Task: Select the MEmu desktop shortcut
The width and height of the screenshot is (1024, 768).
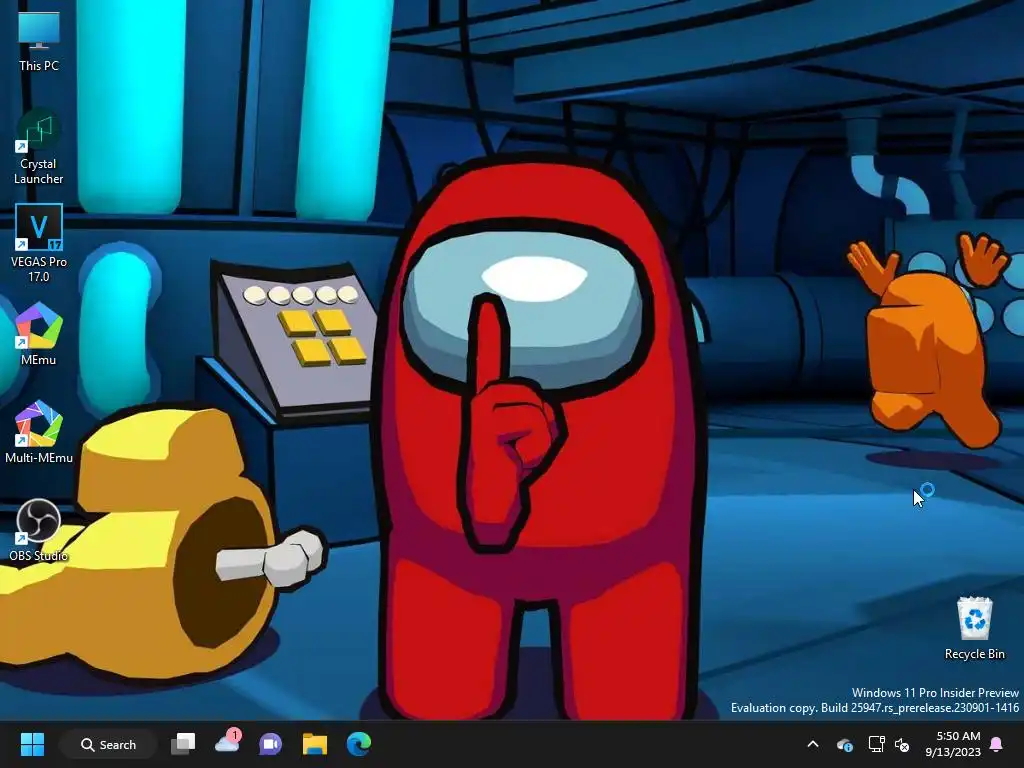Action: point(39,333)
